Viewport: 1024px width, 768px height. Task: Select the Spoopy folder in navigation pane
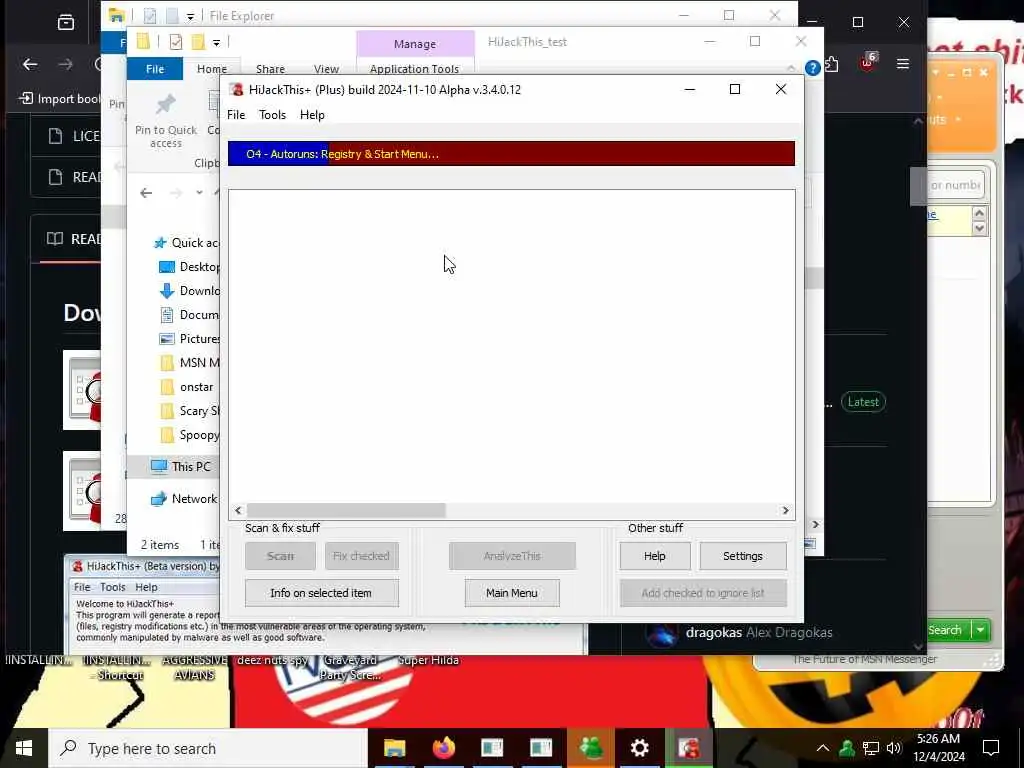[189, 435]
